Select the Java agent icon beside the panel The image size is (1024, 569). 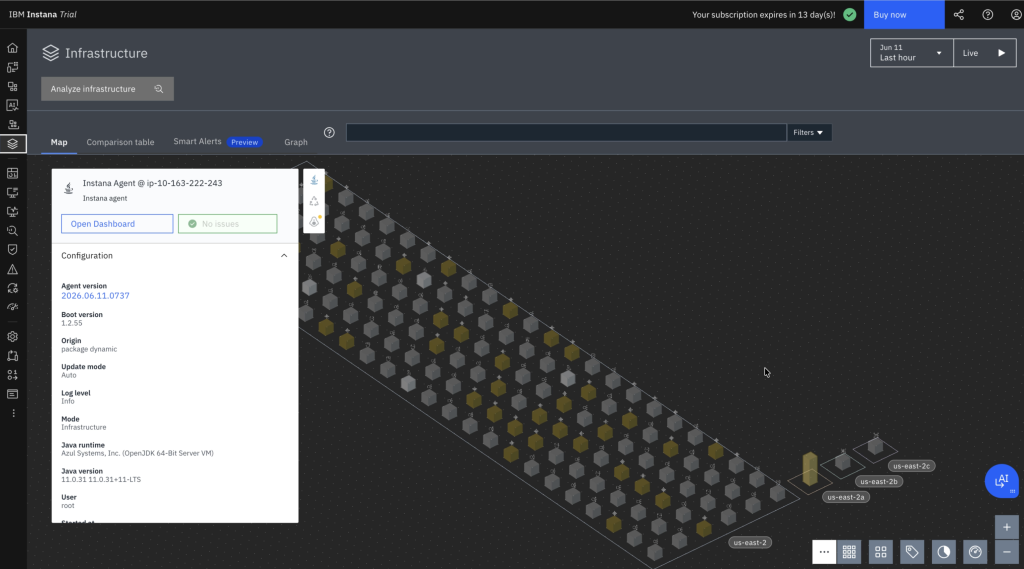point(314,180)
